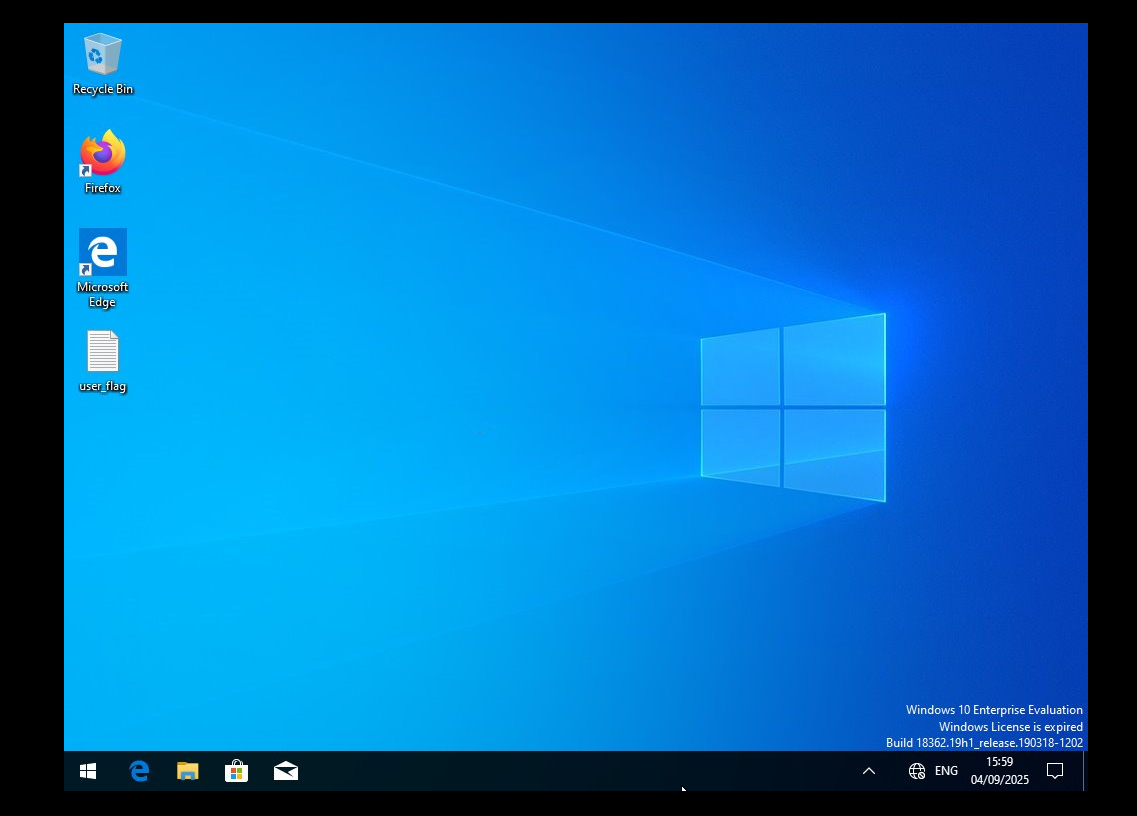This screenshot has width=1137, height=816.
Task: Expand the hidden system tray icons
Action: point(869,771)
